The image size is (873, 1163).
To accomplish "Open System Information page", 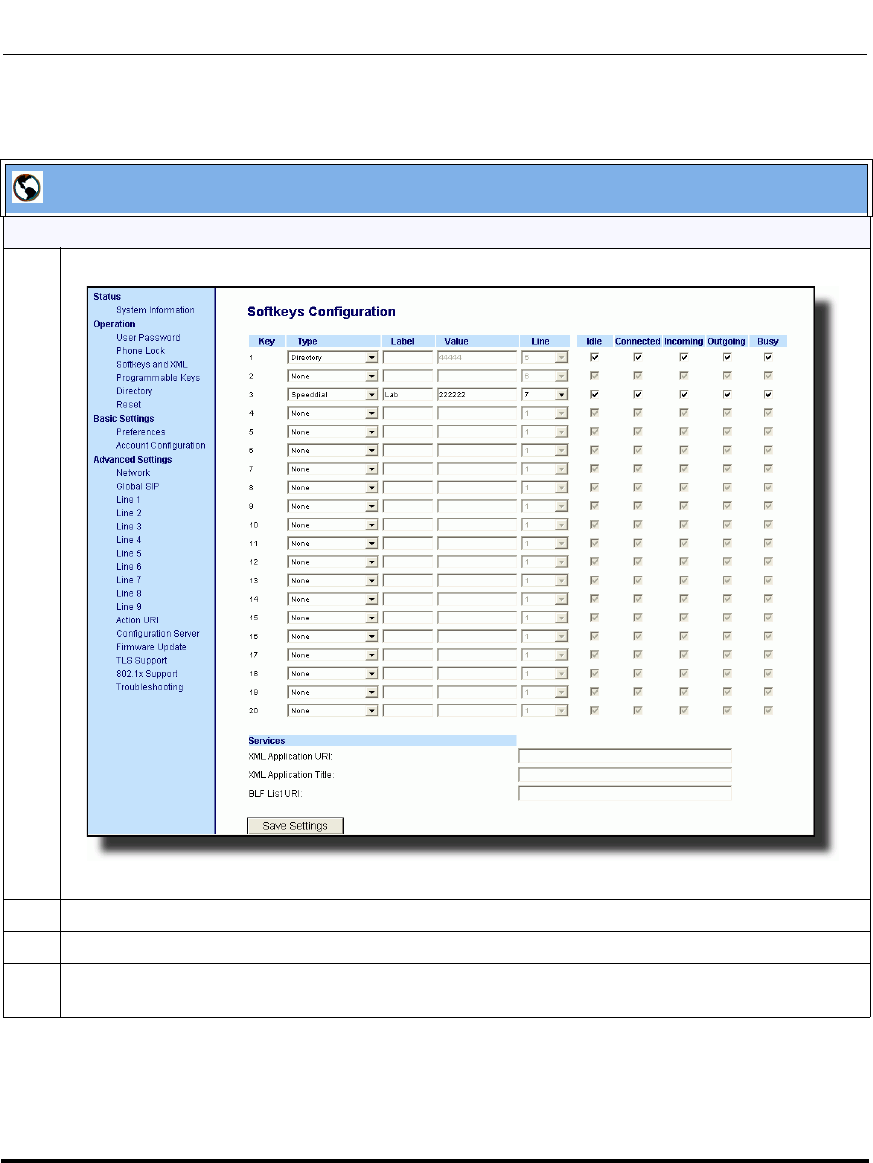I will pos(155,310).
